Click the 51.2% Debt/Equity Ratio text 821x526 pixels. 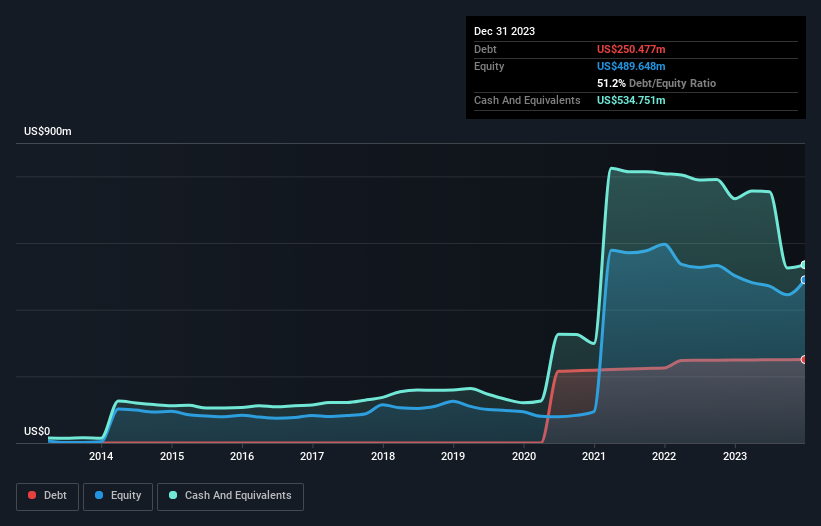point(656,83)
